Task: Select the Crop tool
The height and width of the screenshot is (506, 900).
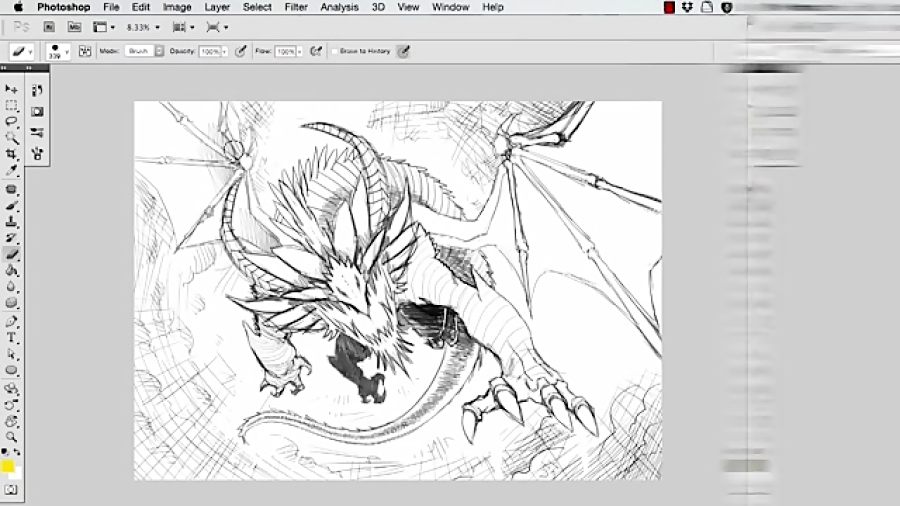Action: tap(11, 154)
